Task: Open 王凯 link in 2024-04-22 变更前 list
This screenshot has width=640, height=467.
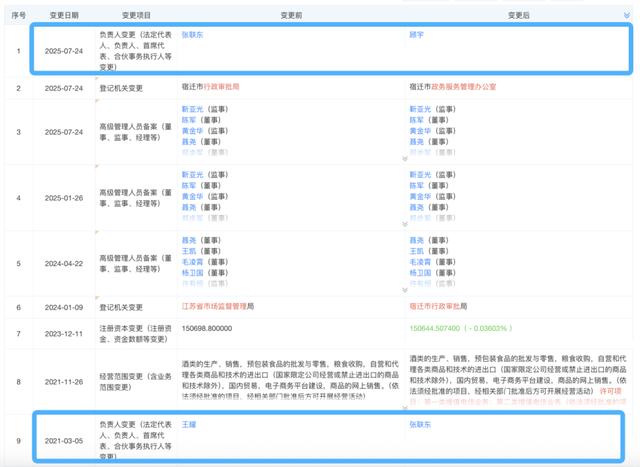Action: (189, 251)
